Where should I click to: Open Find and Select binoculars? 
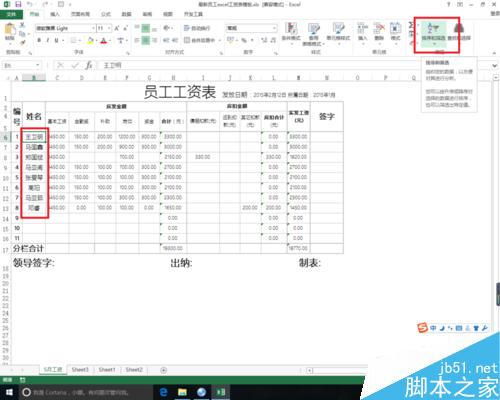459,32
